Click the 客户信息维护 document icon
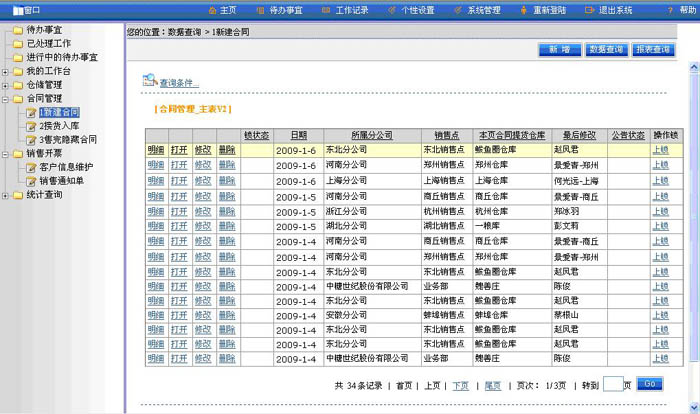The width and height of the screenshot is (700, 414). coord(32,167)
